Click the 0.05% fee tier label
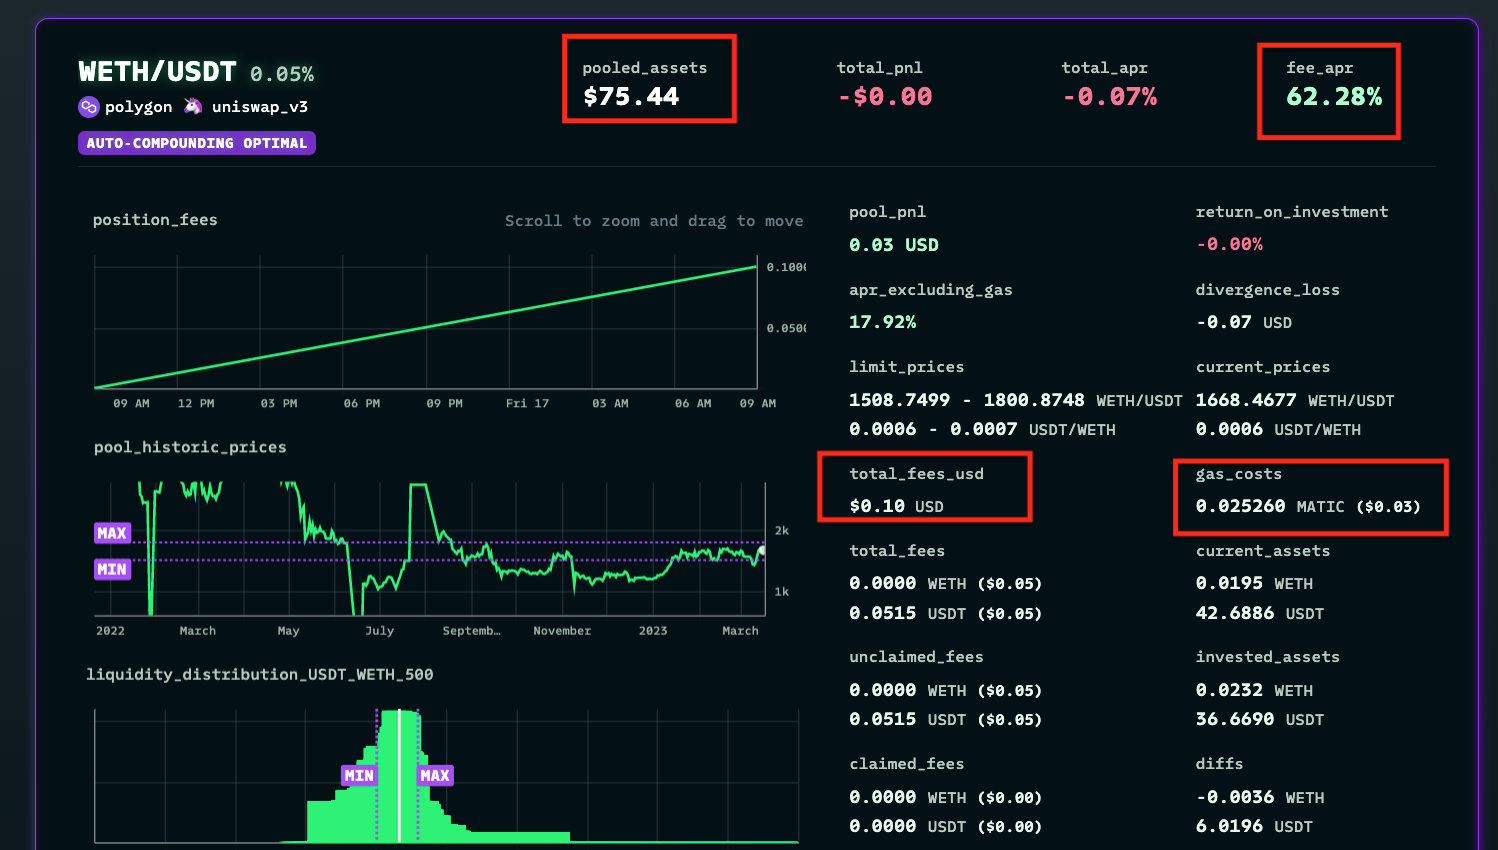This screenshot has height=850, width=1498. click(282, 75)
